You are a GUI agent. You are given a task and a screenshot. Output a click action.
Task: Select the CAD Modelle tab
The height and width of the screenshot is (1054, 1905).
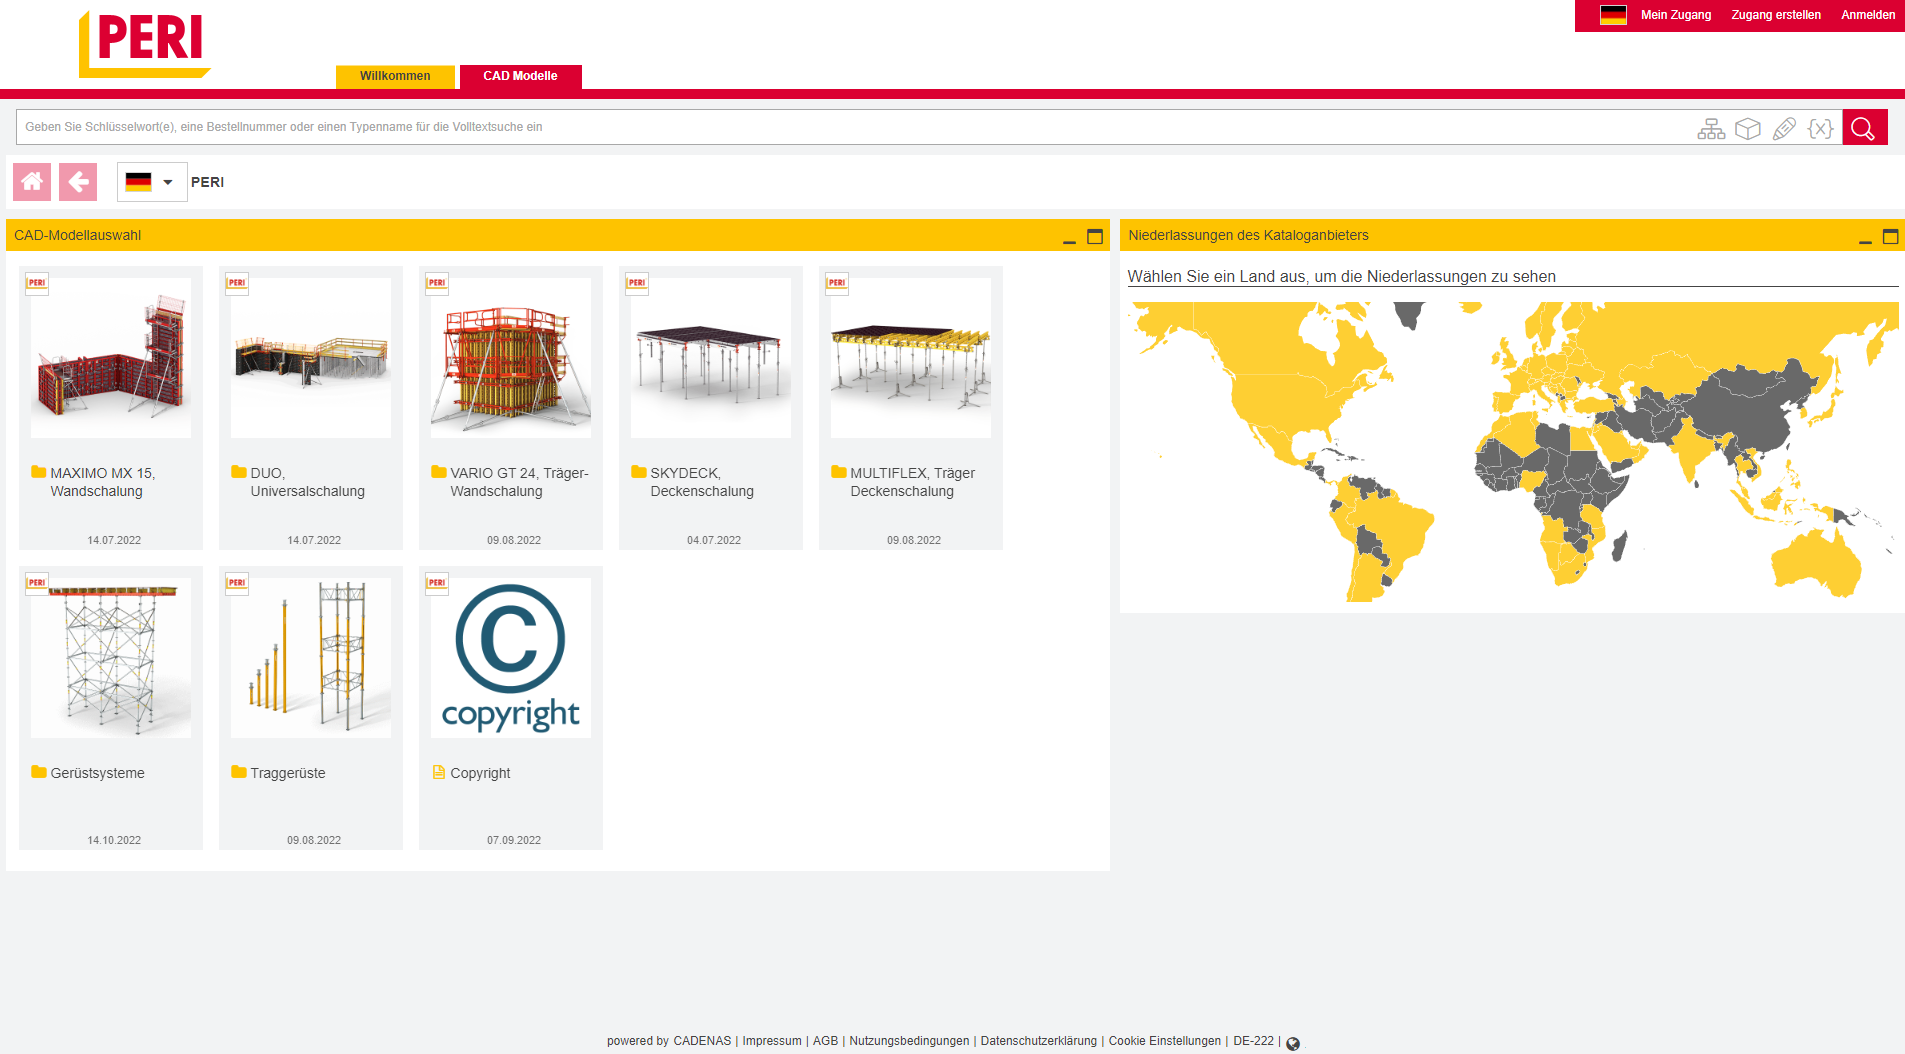(x=521, y=75)
